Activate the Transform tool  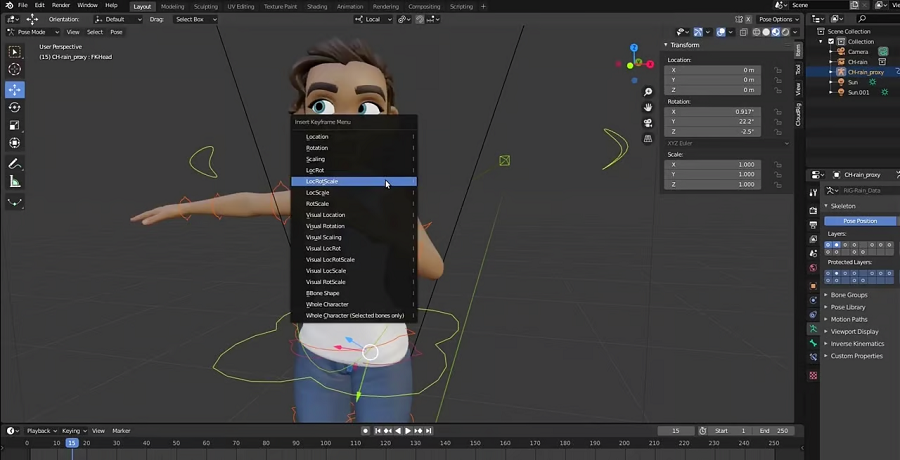[x=15, y=143]
